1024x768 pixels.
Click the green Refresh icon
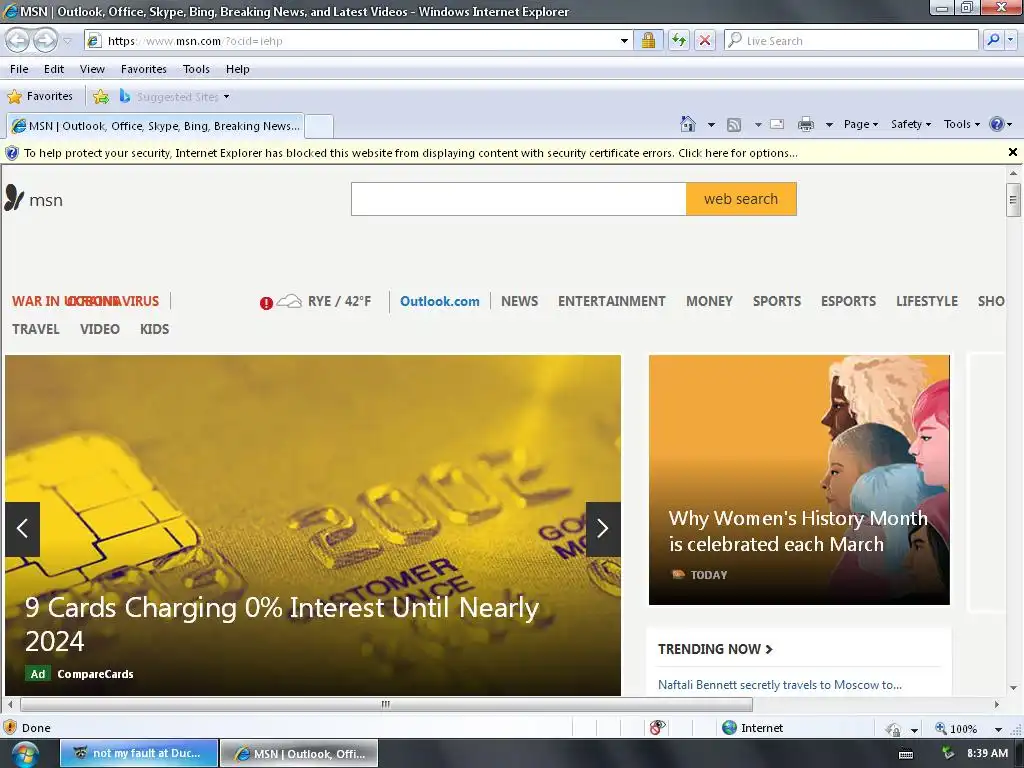coord(679,40)
